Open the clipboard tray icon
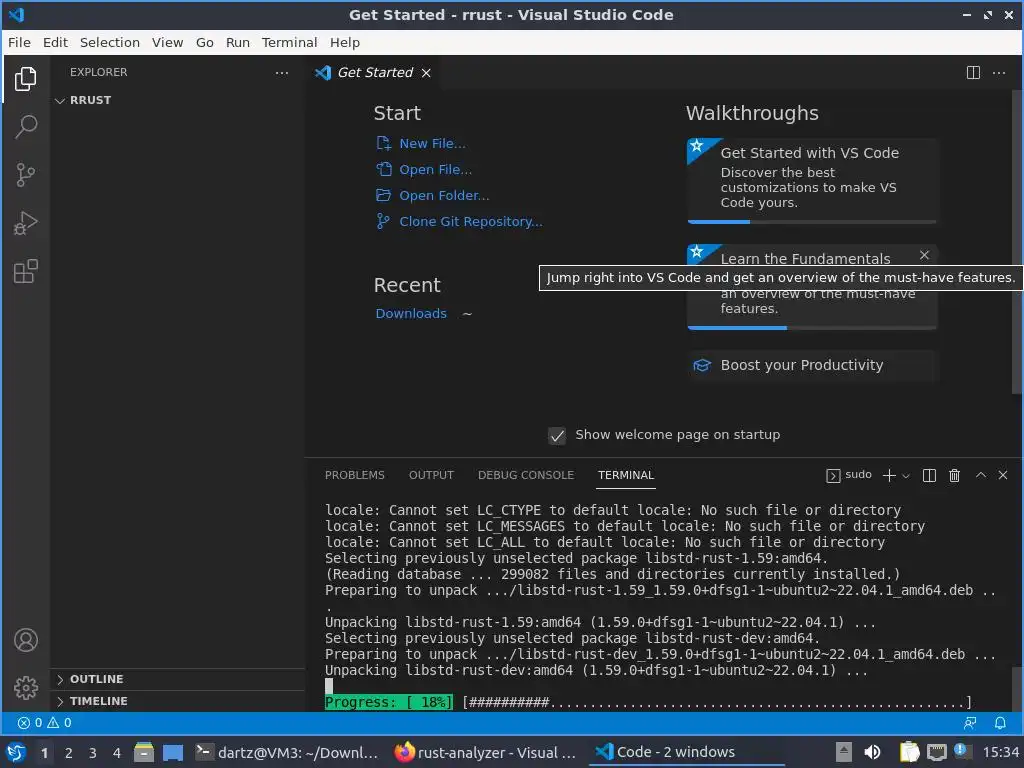Viewport: 1024px width, 768px height. [909, 752]
